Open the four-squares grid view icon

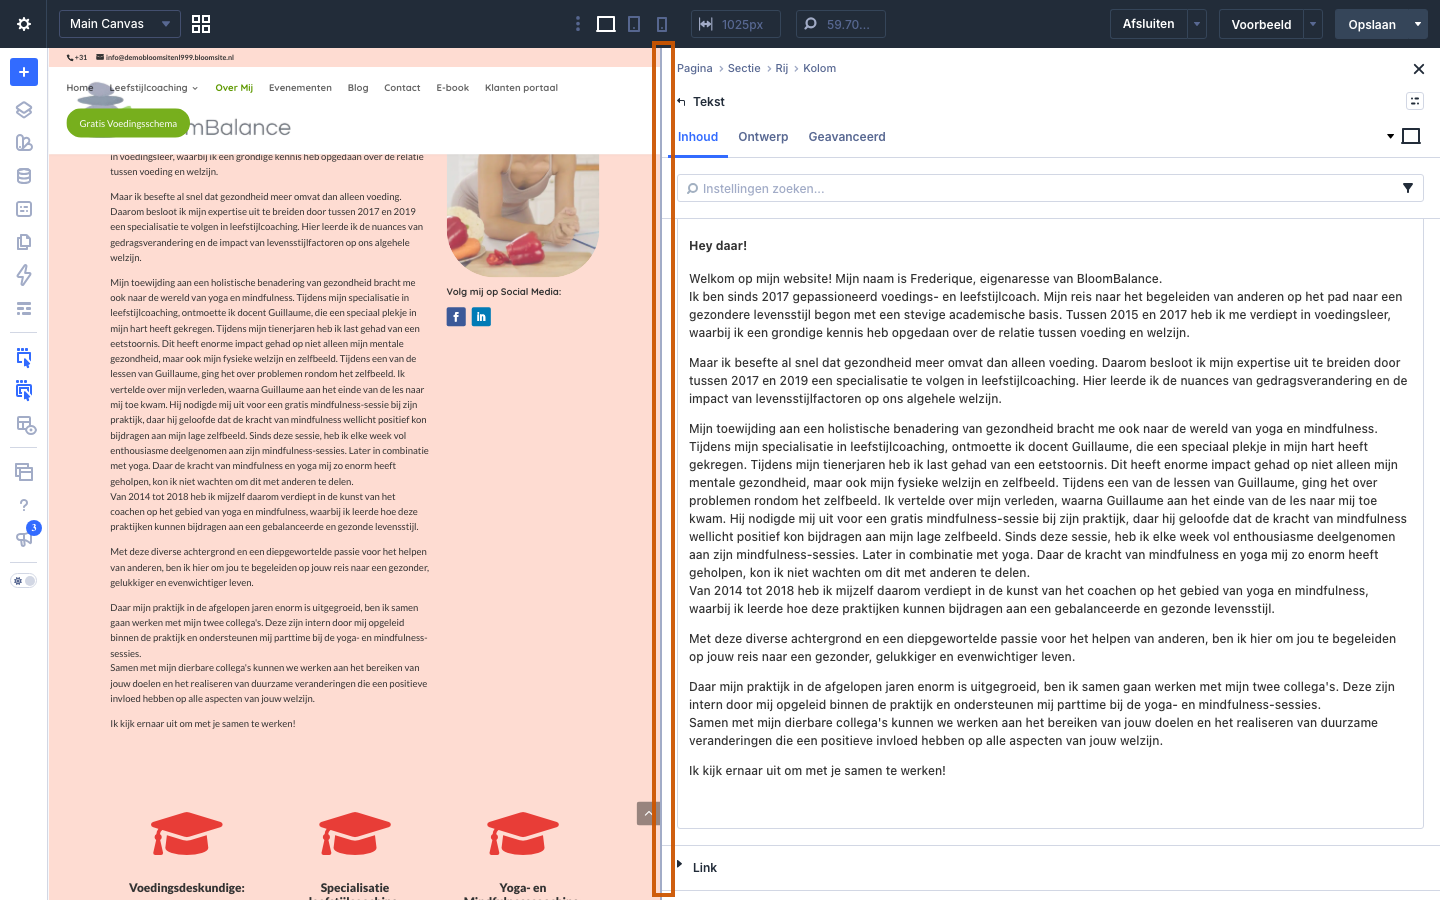coord(201,24)
